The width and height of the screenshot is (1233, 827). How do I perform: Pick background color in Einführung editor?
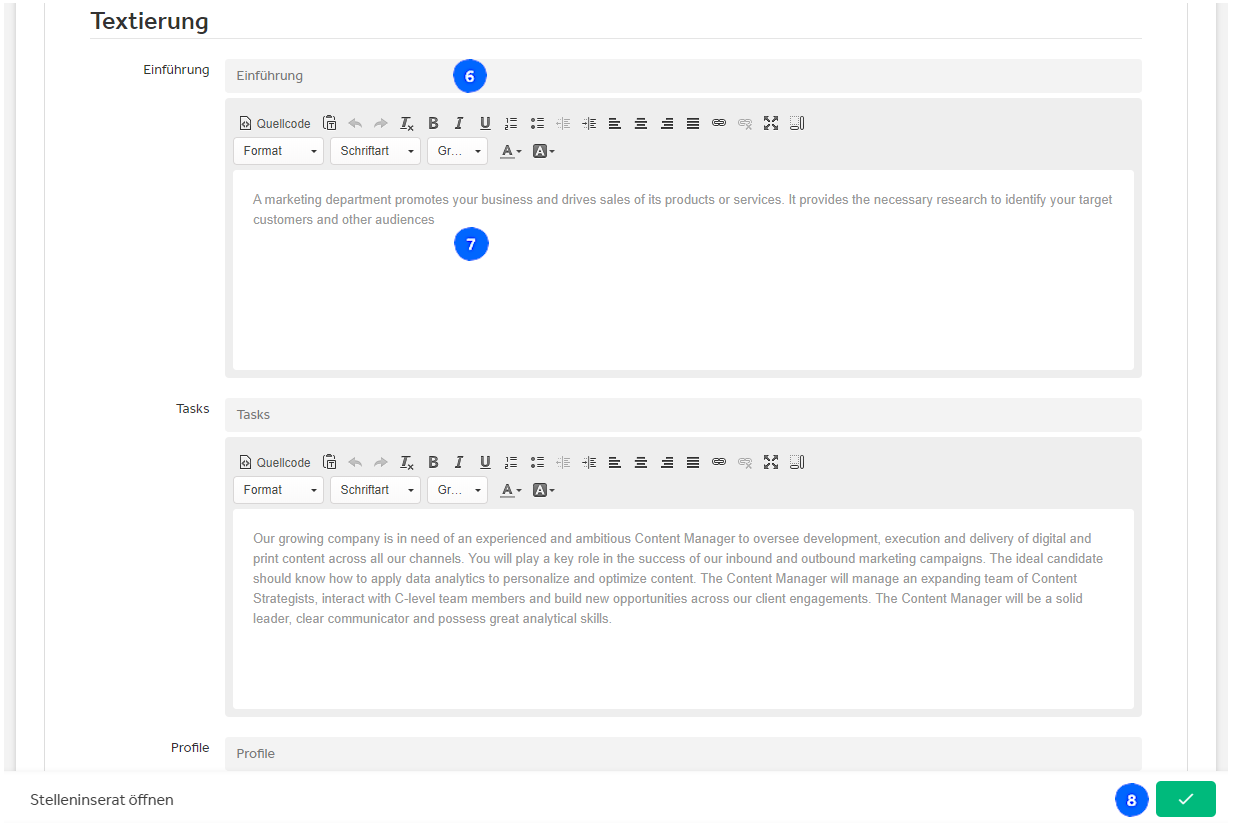(x=543, y=151)
